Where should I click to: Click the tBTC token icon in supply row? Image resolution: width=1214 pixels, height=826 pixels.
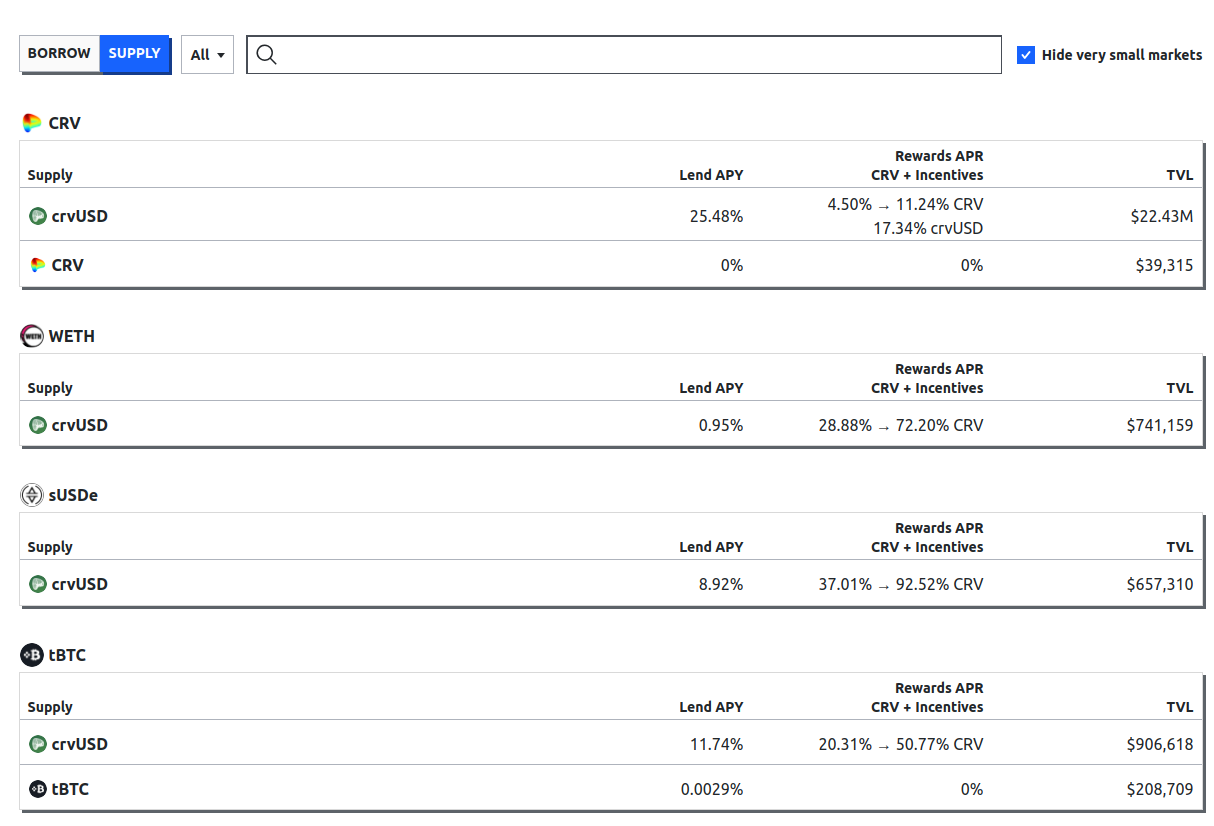(38, 789)
